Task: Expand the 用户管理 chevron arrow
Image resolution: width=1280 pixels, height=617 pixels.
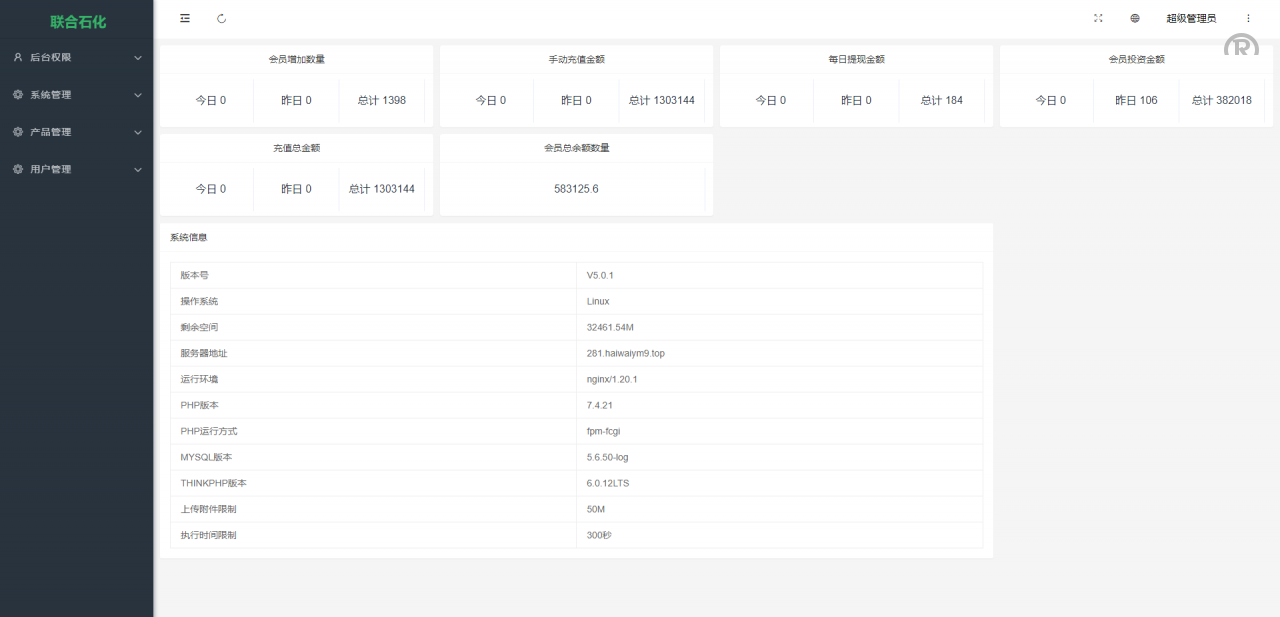Action: coord(138,170)
